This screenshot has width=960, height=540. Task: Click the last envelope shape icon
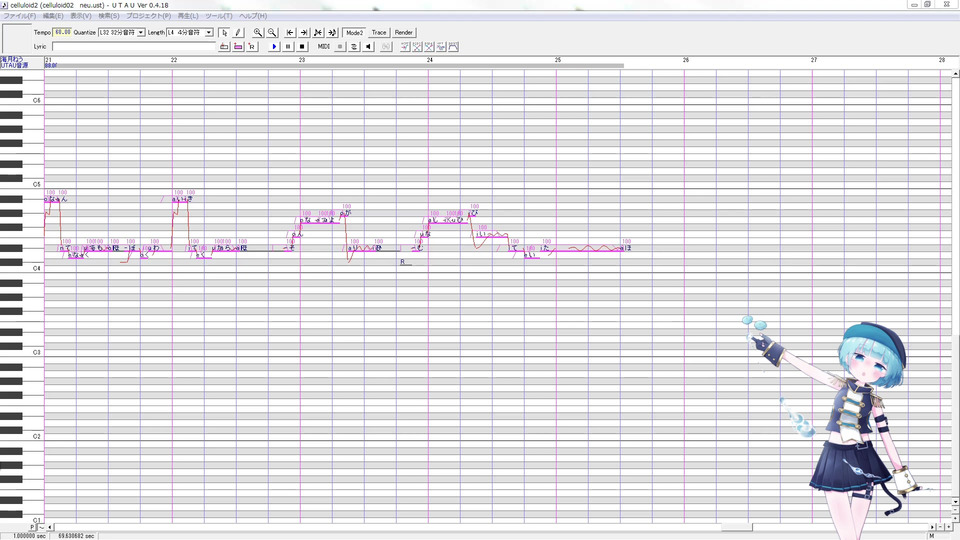(x=454, y=47)
